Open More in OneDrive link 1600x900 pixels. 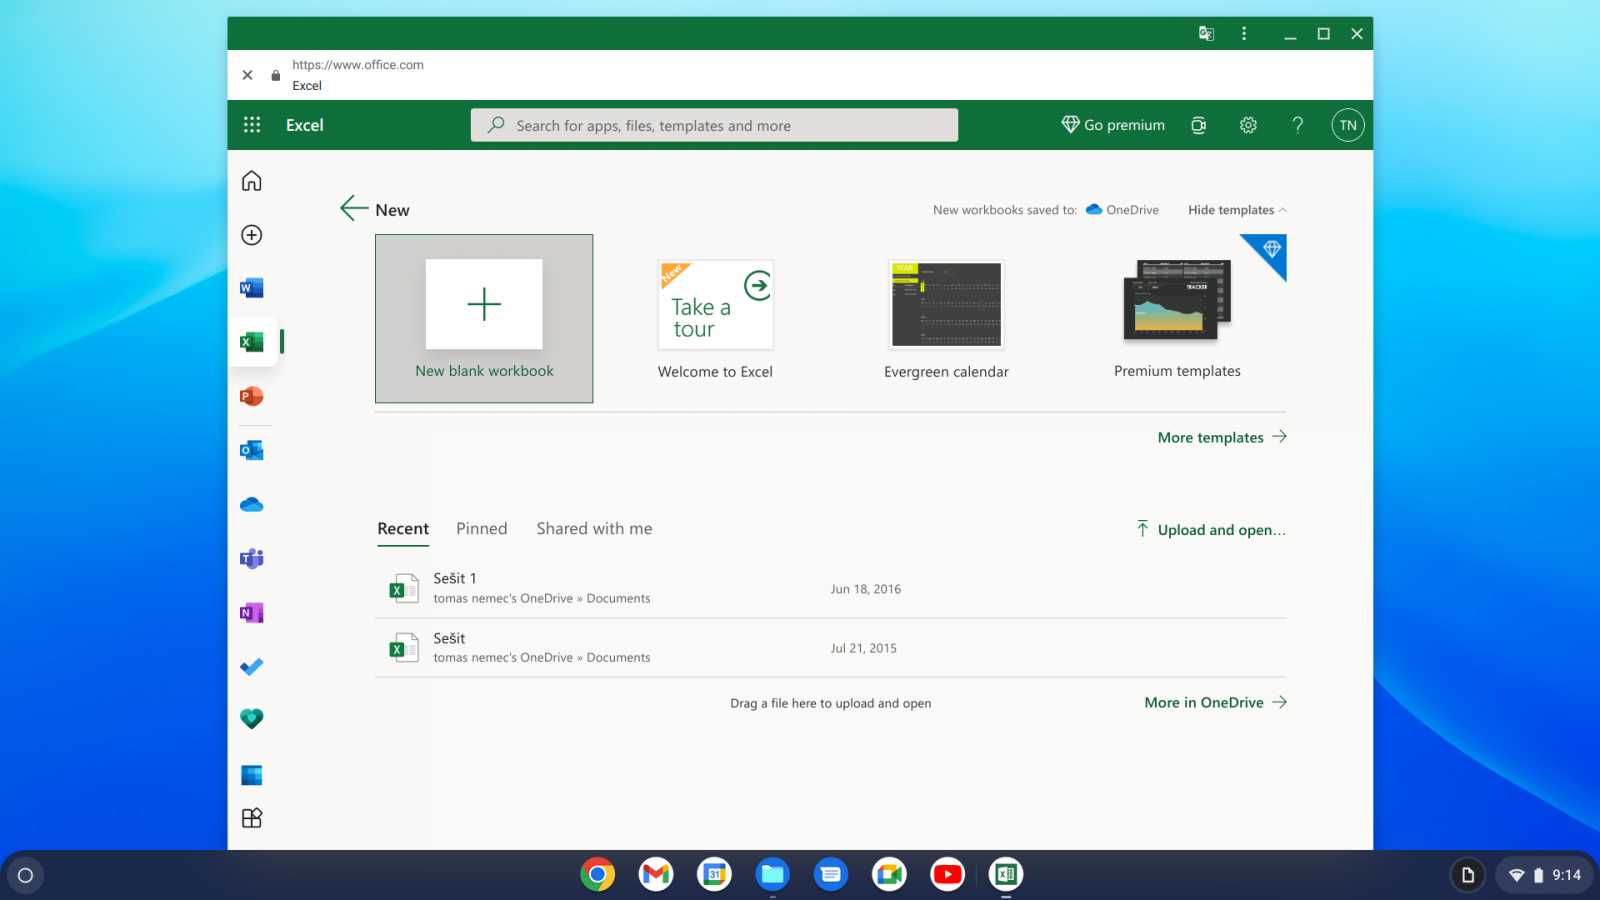(x=1215, y=702)
